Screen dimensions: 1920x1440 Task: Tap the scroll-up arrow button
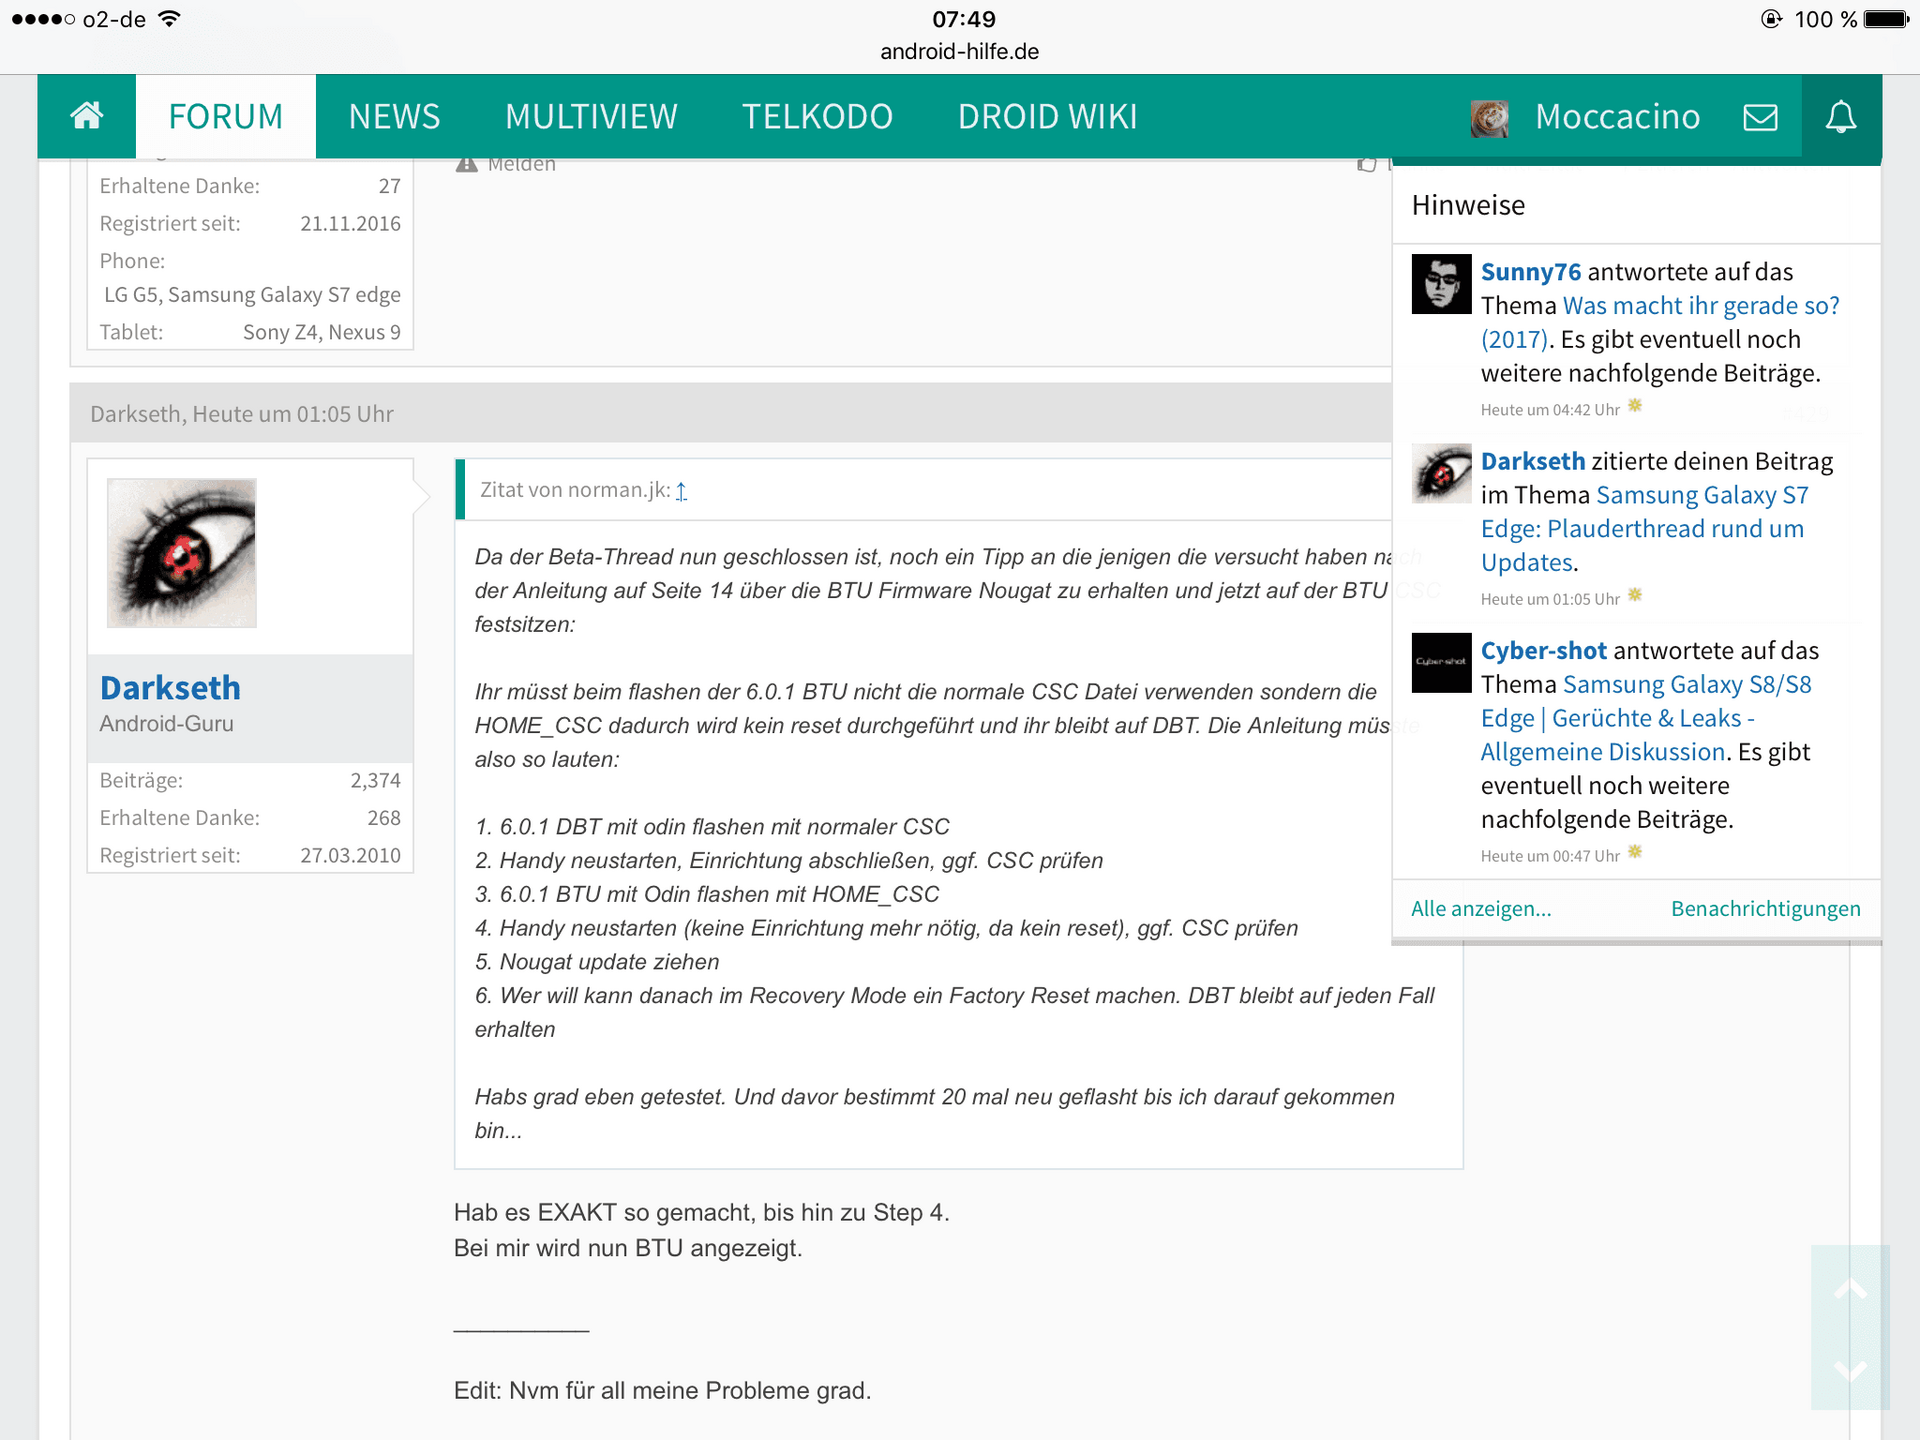coord(1850,1289)
